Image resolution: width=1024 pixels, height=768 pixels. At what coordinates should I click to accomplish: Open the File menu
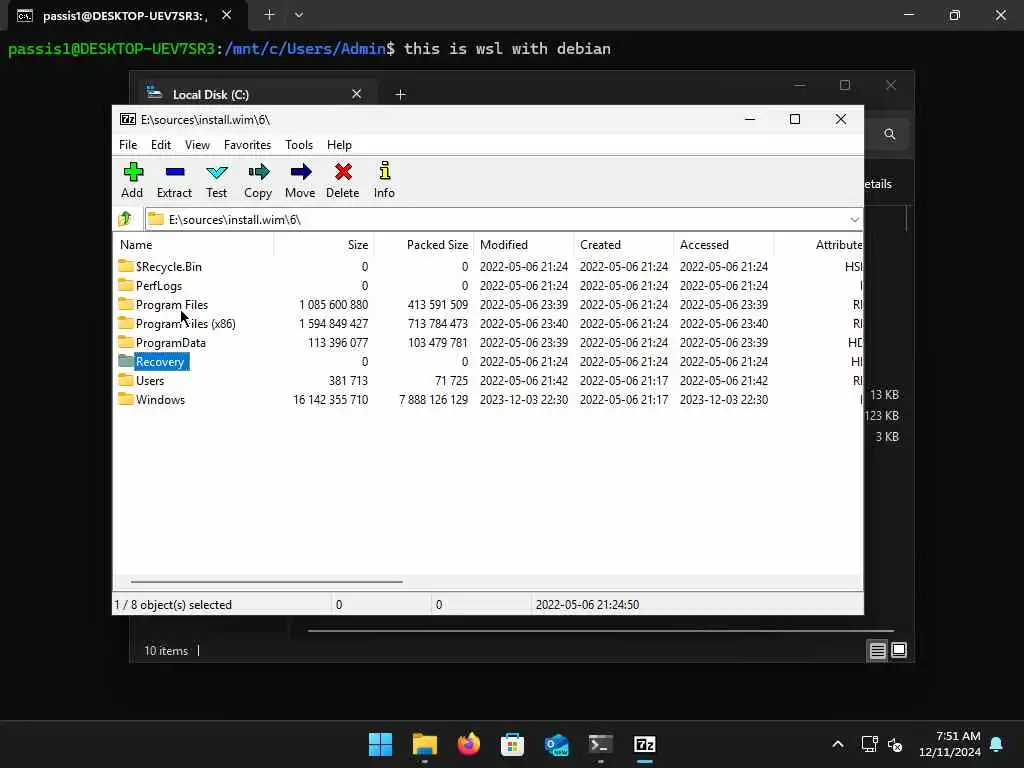click(x=128, y=144)
